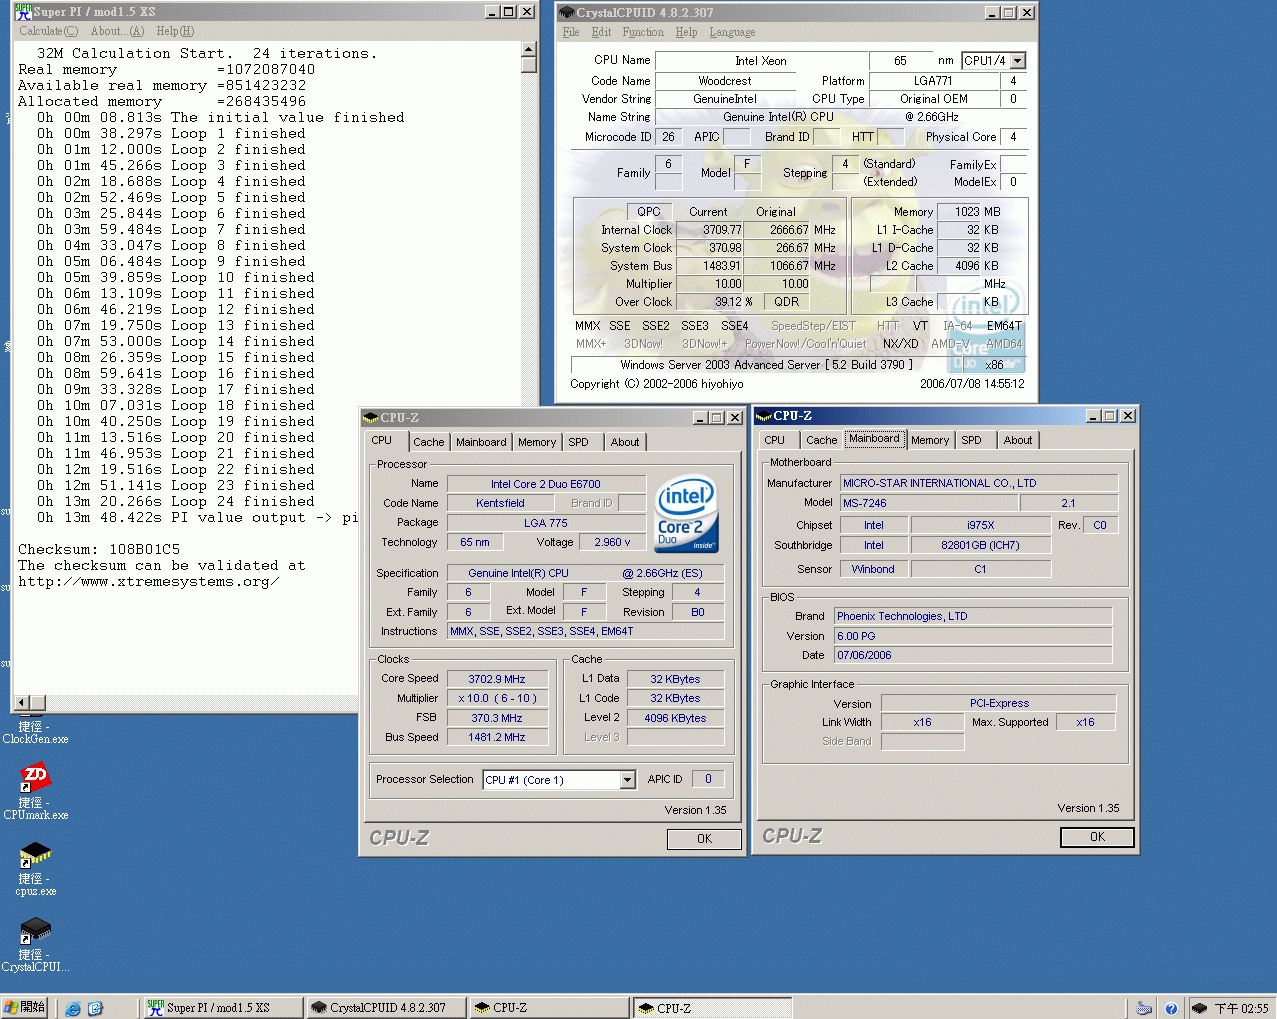Open the File menu in CrystalCPUID
The image size is (1277, 1019).
click(x=571, y=32)
